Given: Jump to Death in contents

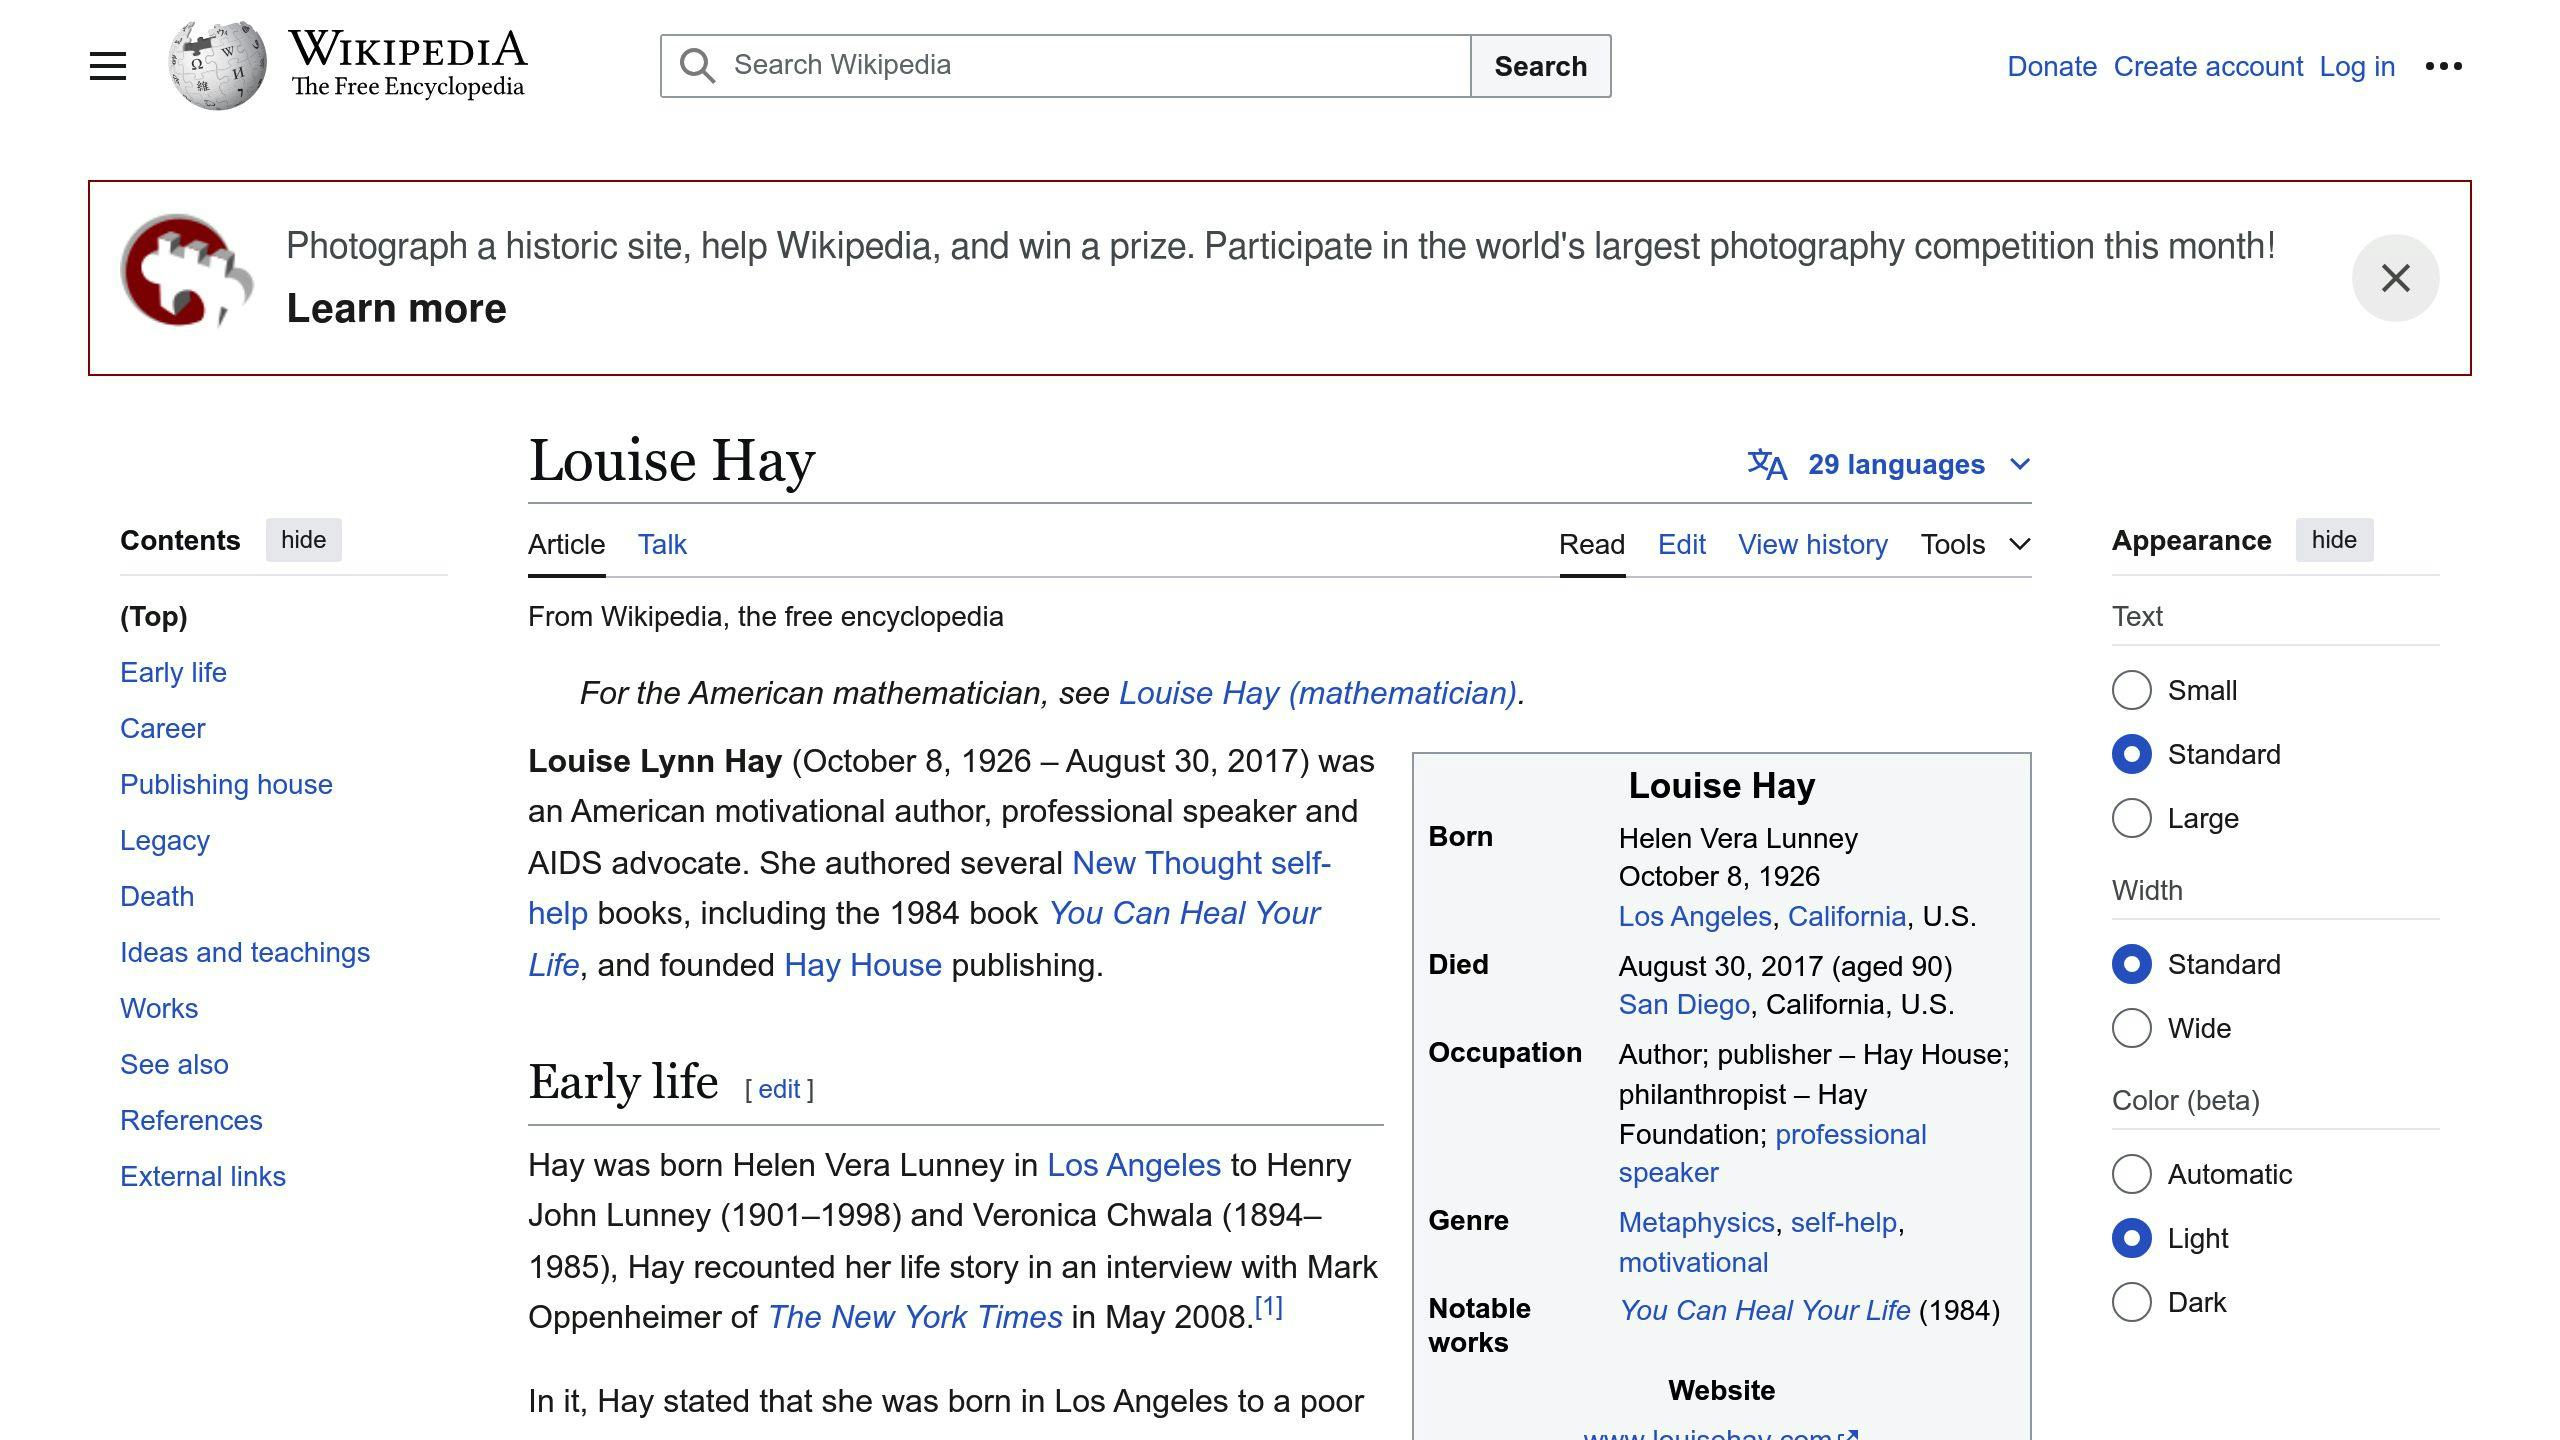Looking at the screenshot, I should click(x=157, y=896).
